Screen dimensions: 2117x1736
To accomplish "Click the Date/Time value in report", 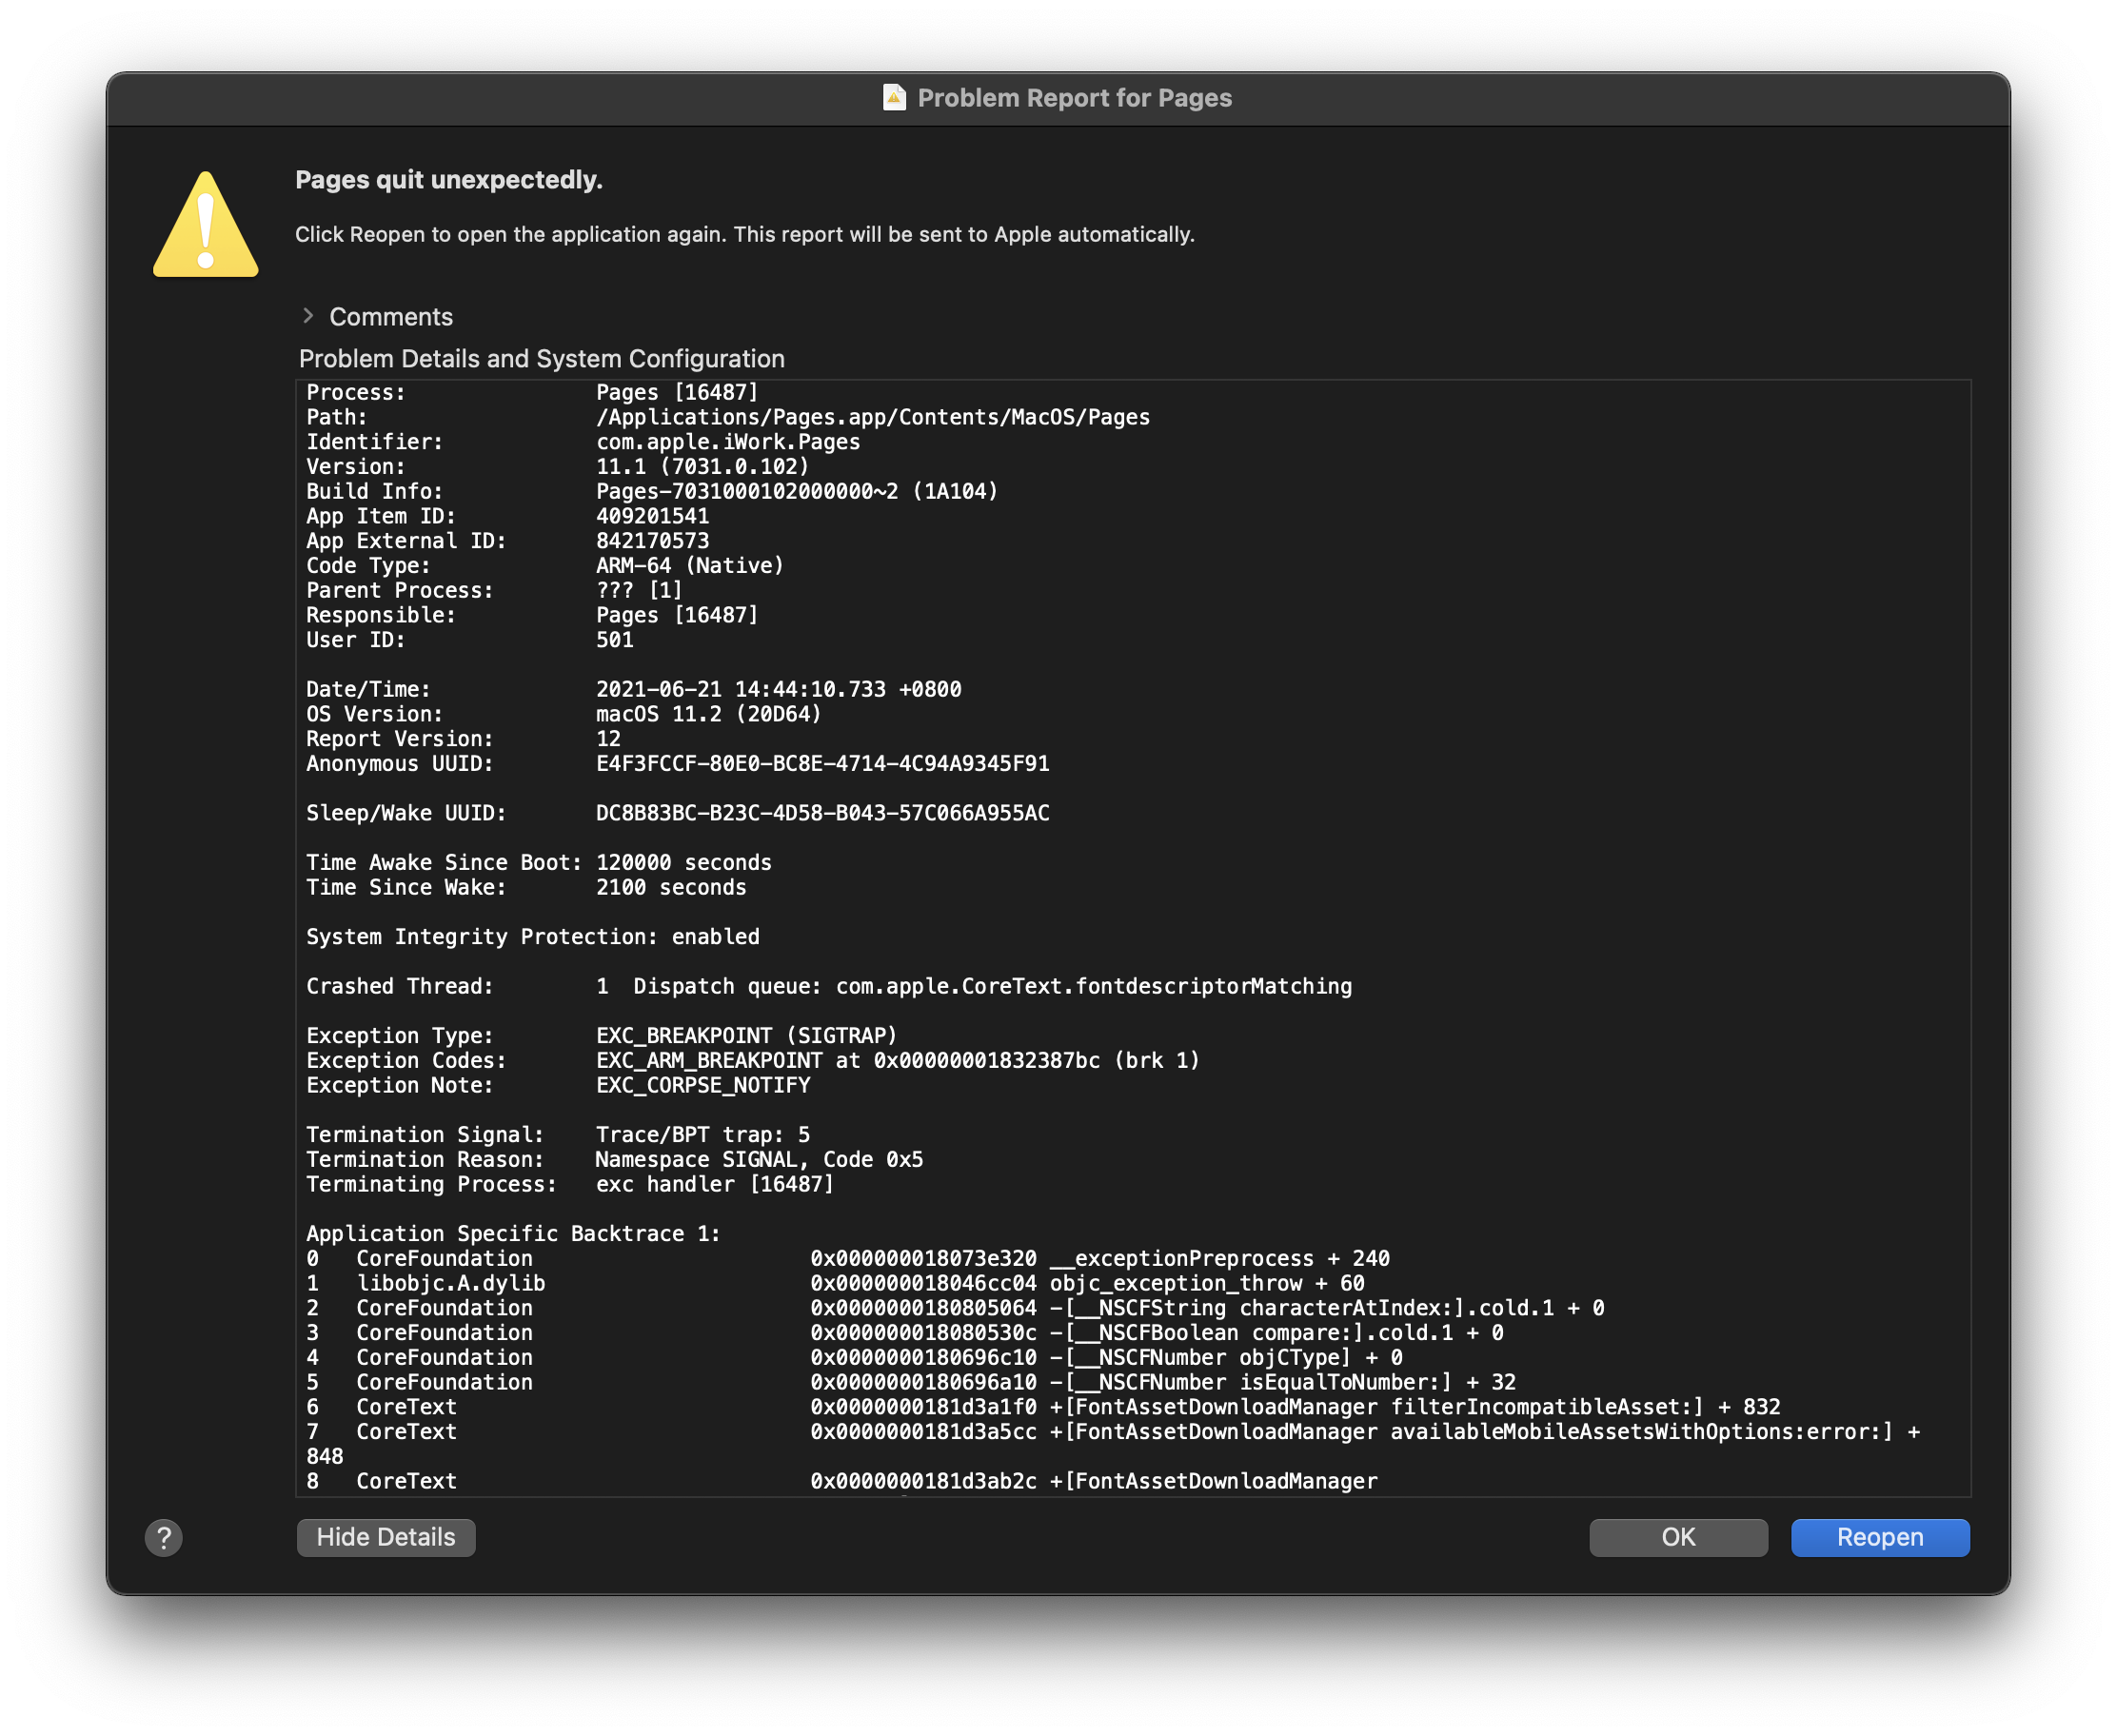I will point(778,690).
